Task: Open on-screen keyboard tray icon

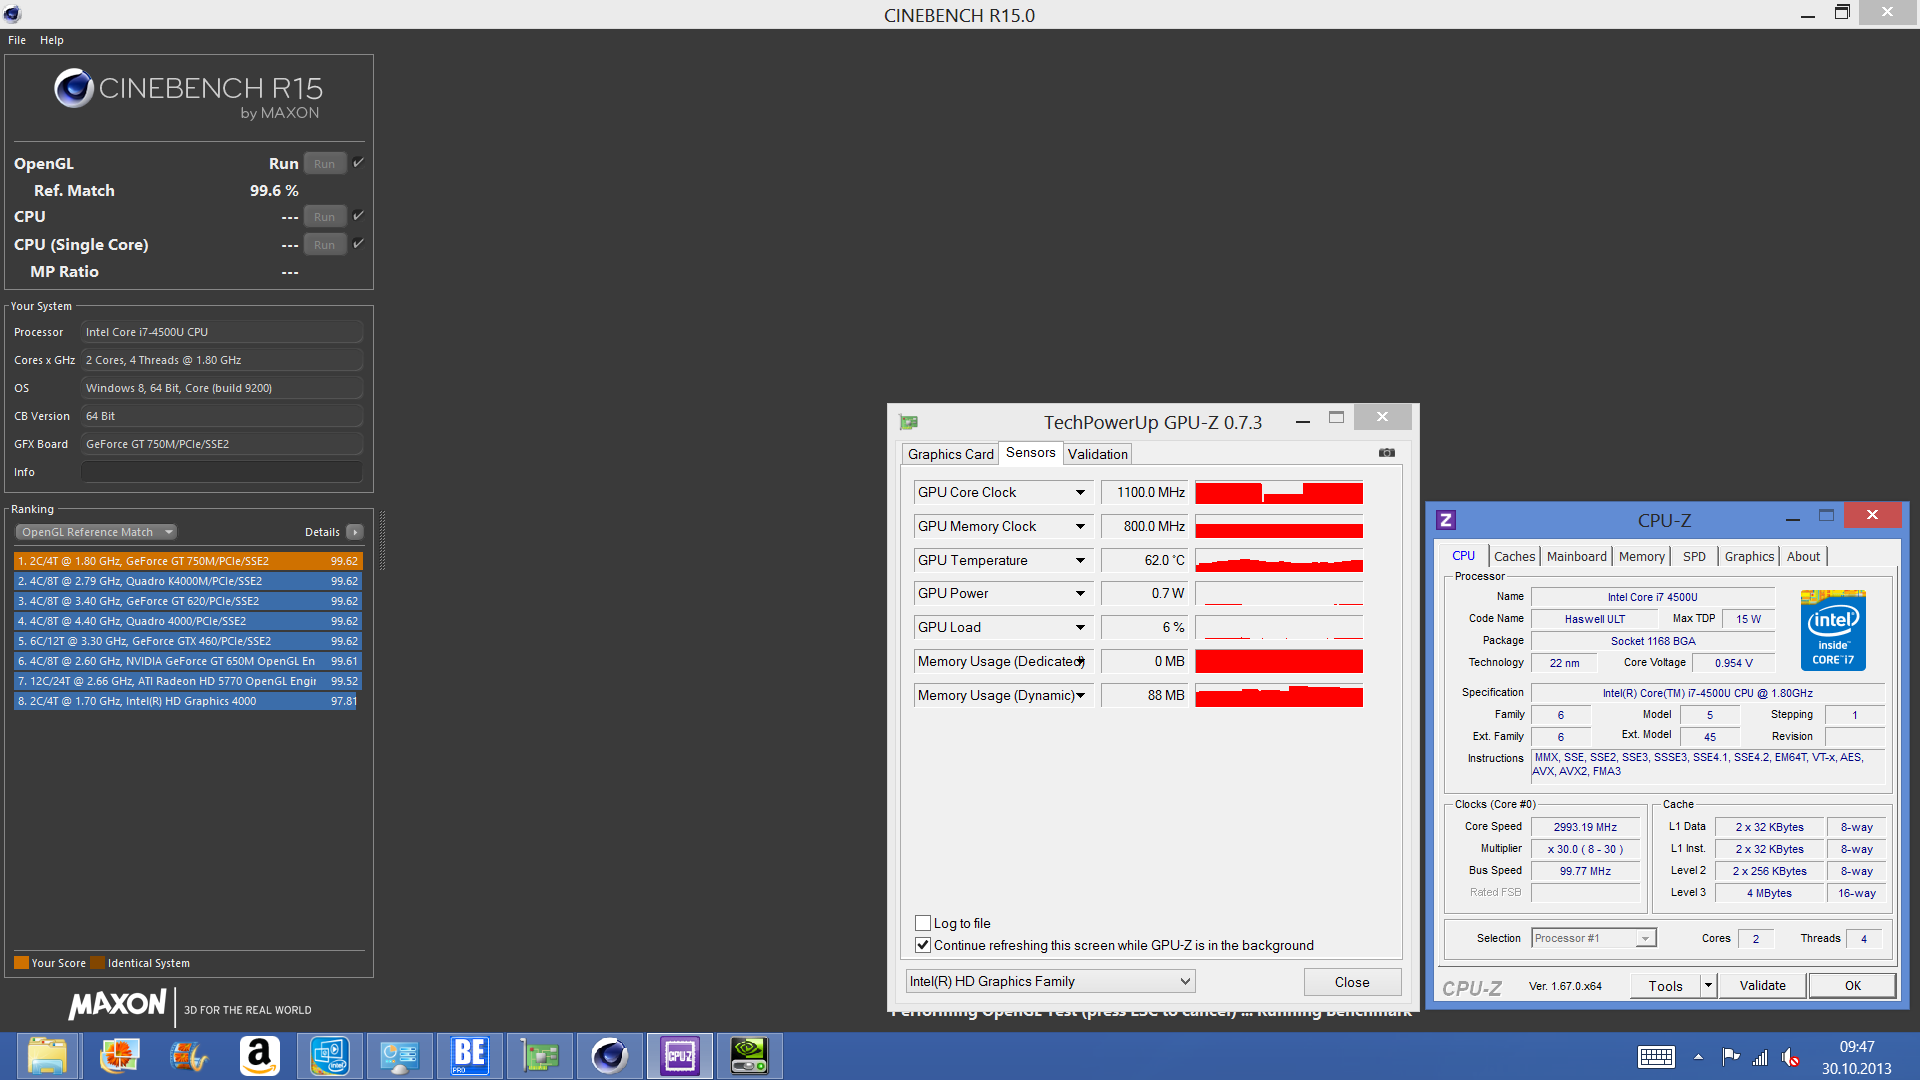Action: pyautogui.click(x=1656, y=1057)
